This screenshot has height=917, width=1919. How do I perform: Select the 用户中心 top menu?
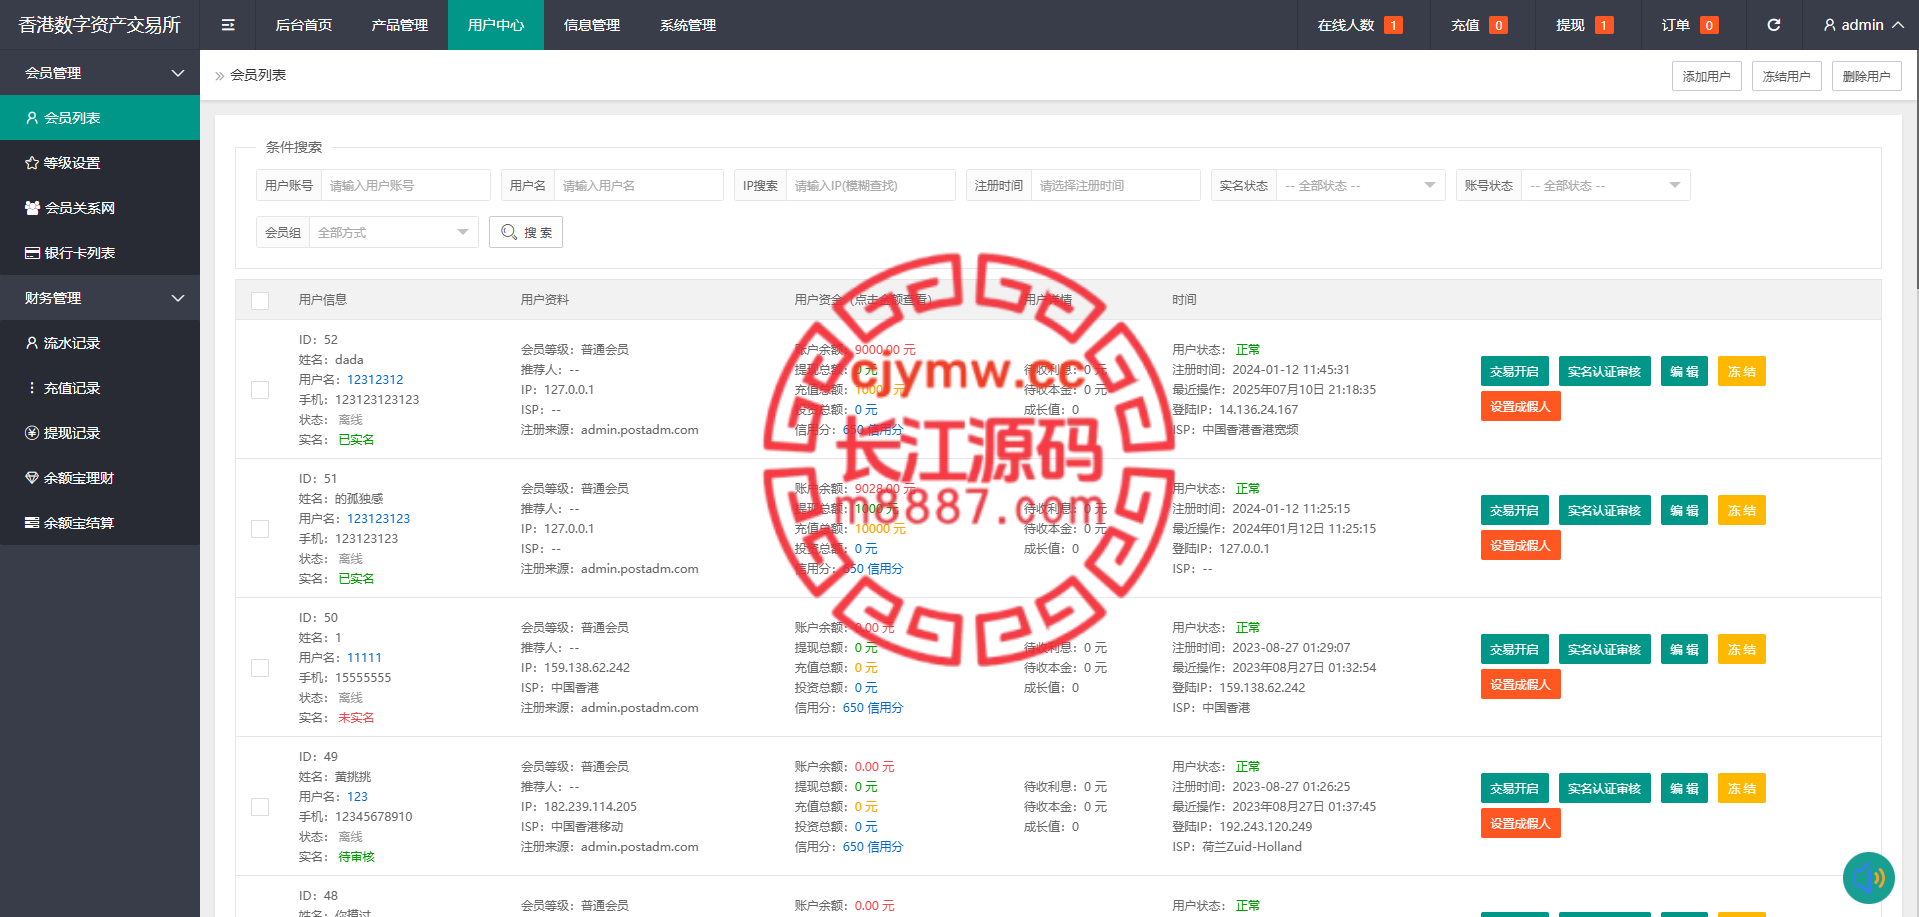point(496,25)
